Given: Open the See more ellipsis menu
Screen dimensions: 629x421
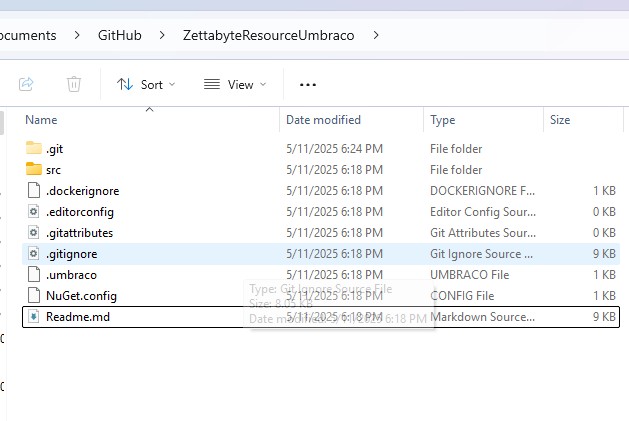Looking at the screenshot, I should [x=308, y=85].
